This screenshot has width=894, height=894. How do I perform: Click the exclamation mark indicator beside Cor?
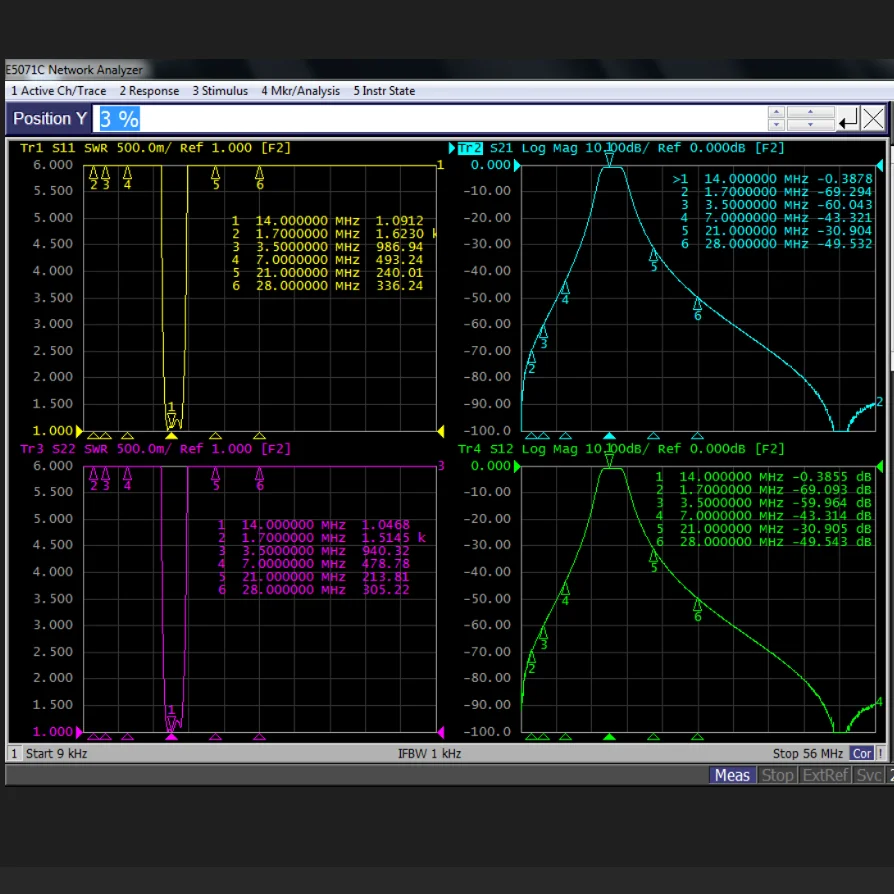coord(880,754)
